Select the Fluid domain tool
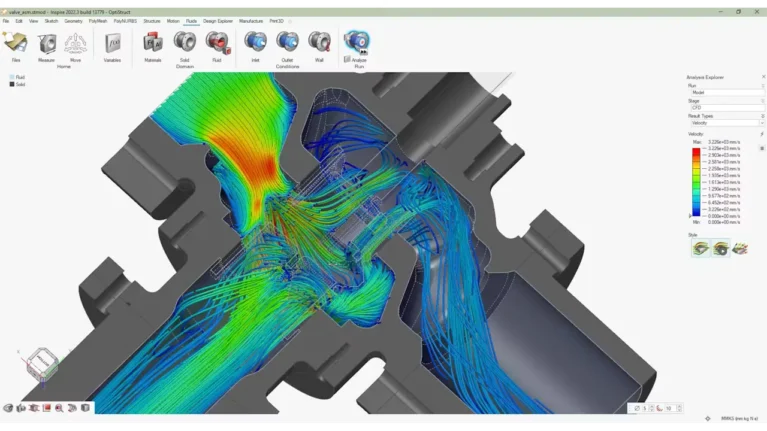The image size is (767, 431). click(217, 45)
